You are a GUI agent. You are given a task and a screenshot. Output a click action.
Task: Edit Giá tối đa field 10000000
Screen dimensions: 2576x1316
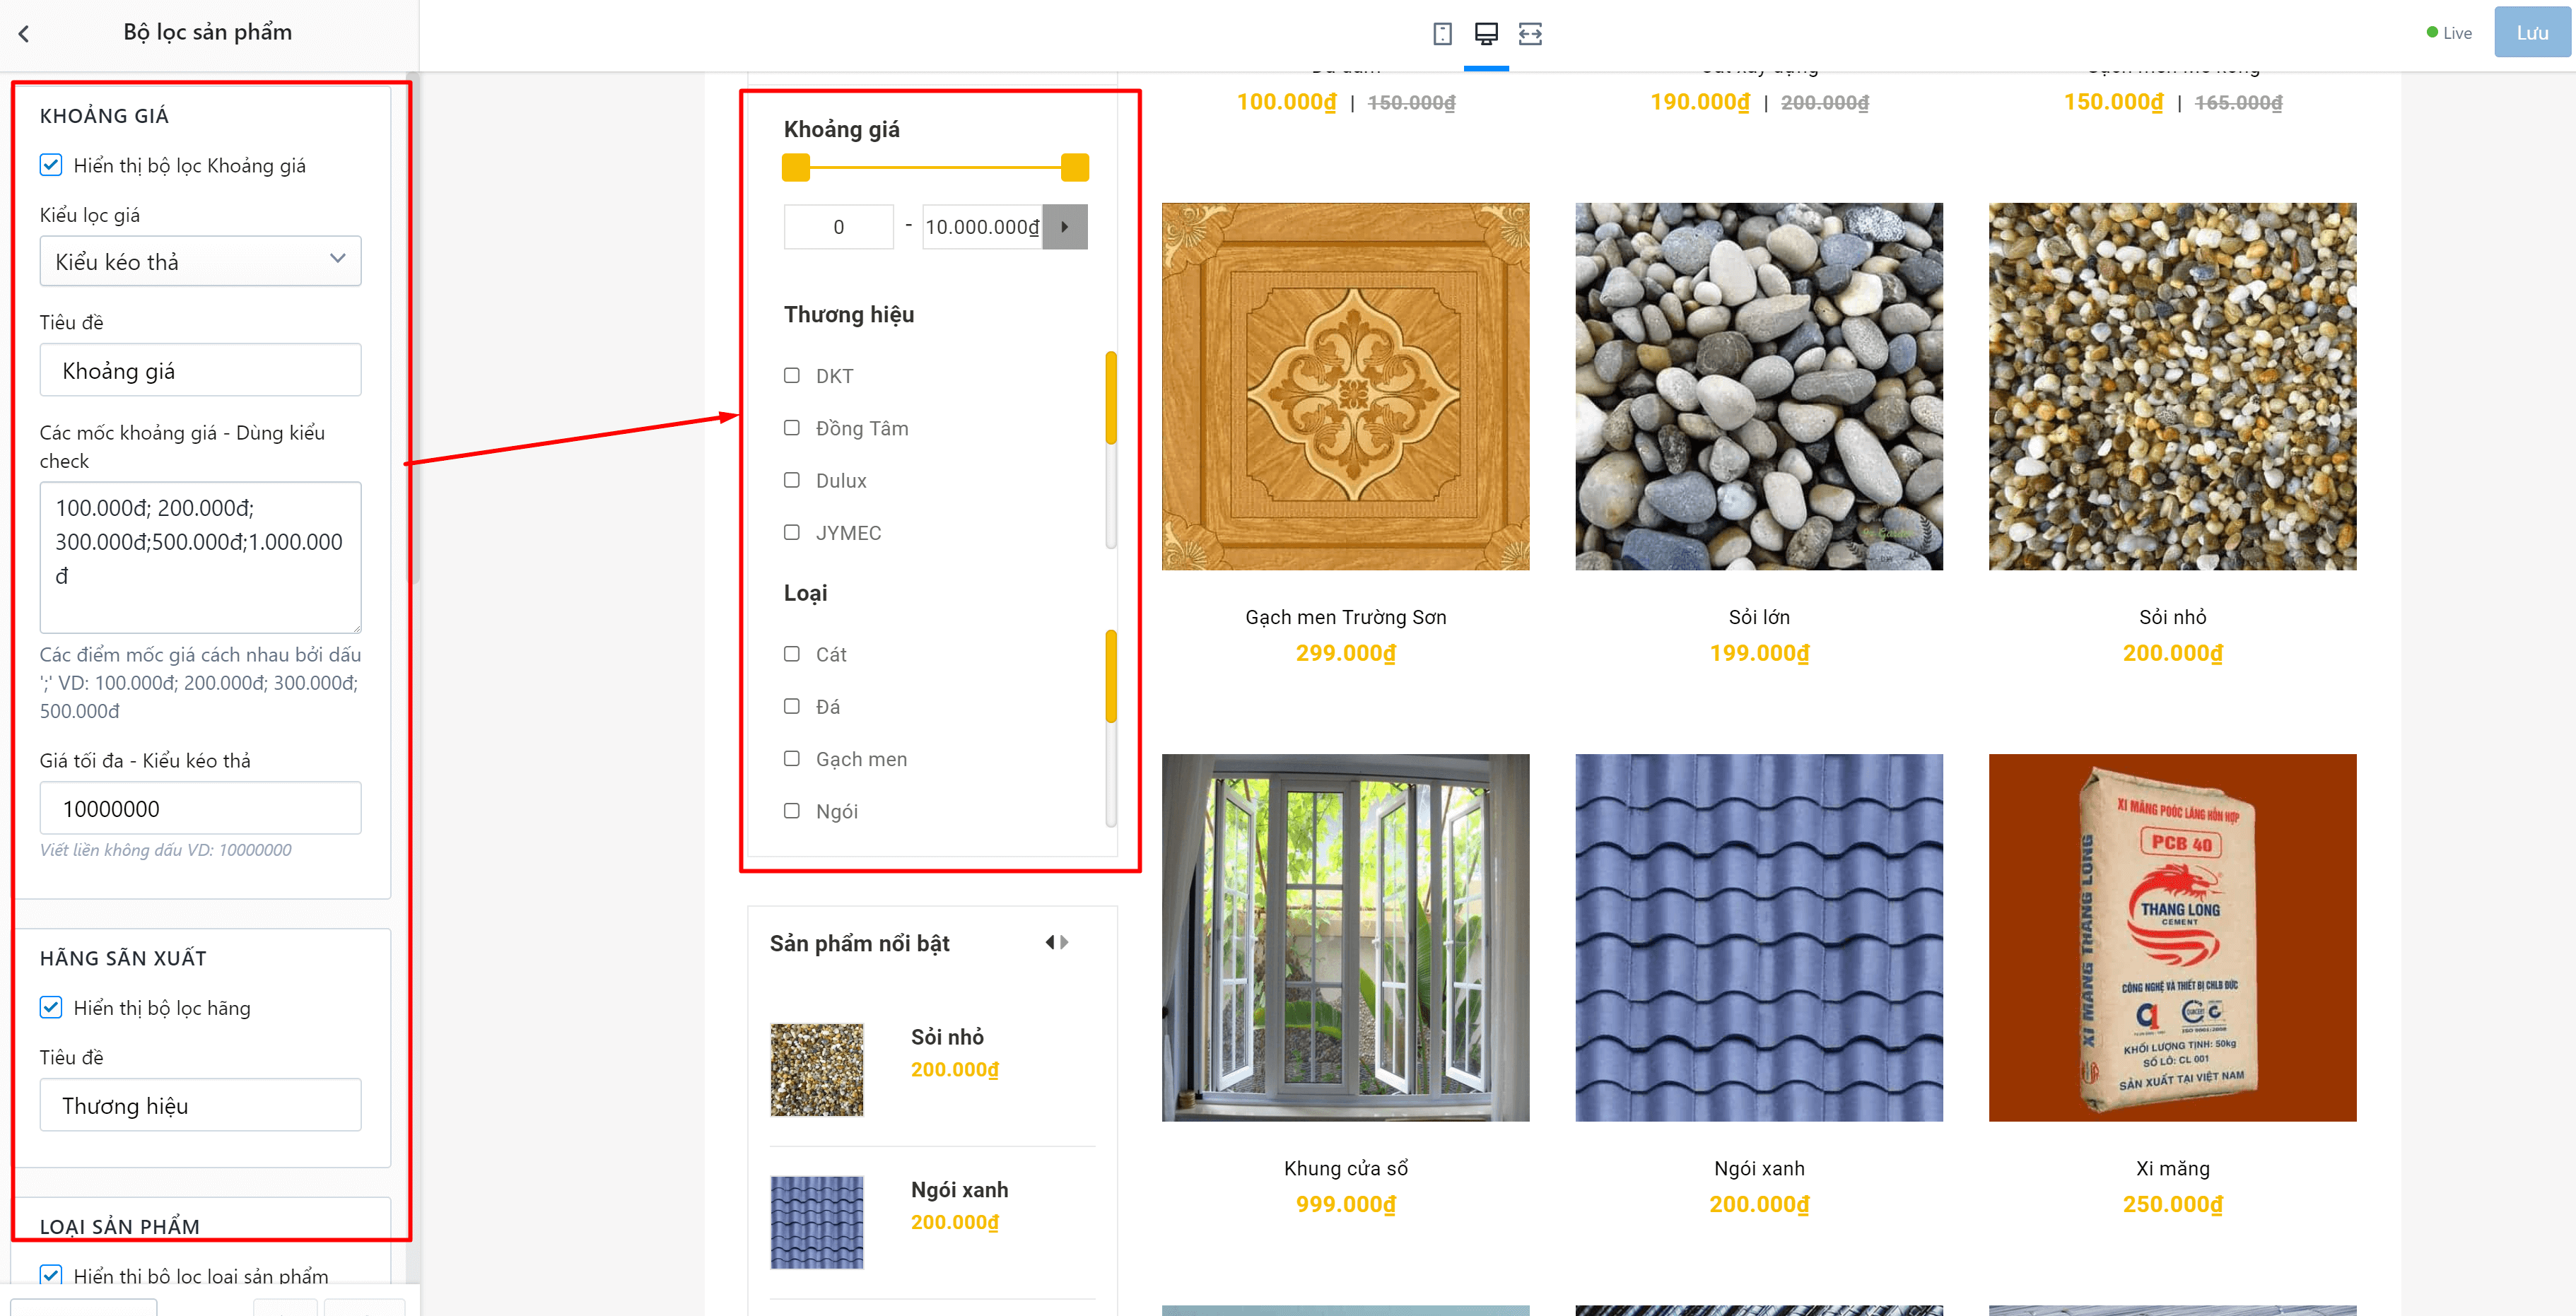[200, 808]
